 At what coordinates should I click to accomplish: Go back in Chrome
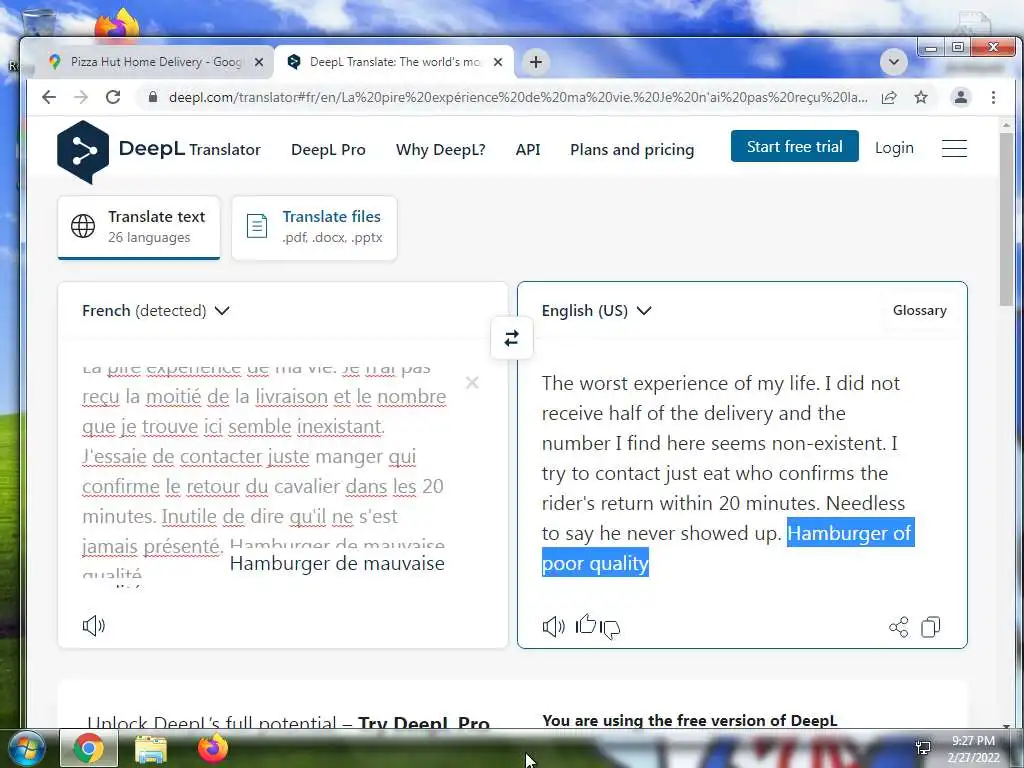[48, 97]
